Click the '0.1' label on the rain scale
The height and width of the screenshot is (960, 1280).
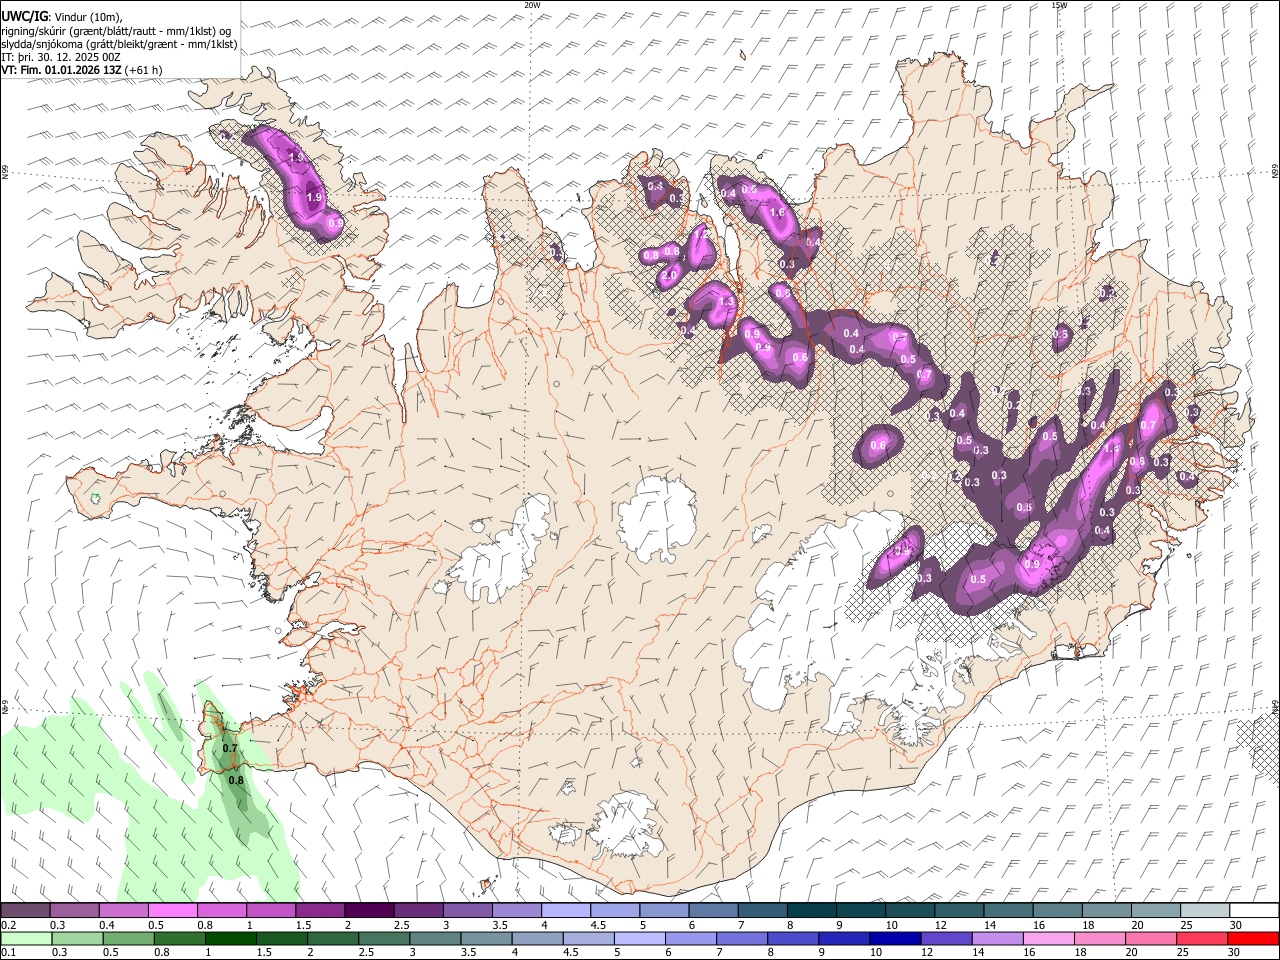(x=9, y=953)
